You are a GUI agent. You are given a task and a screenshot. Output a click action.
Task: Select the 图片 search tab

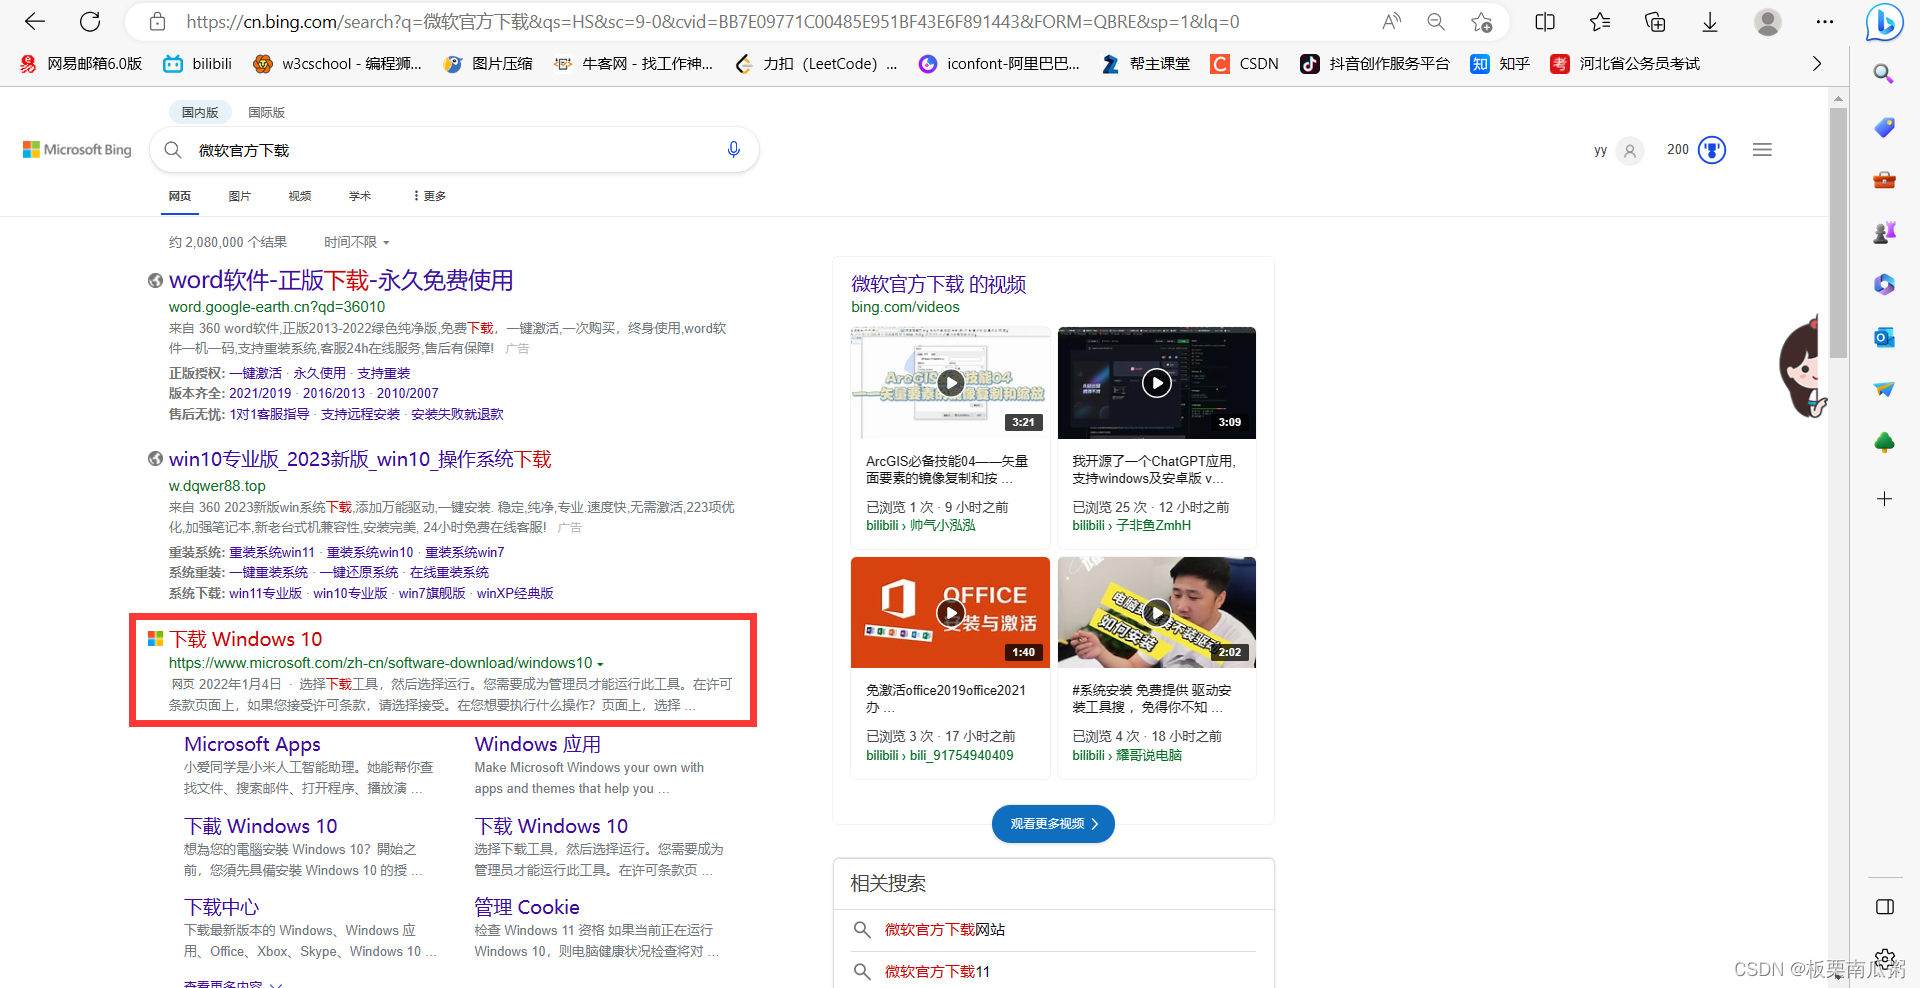(x=240, y=196)
